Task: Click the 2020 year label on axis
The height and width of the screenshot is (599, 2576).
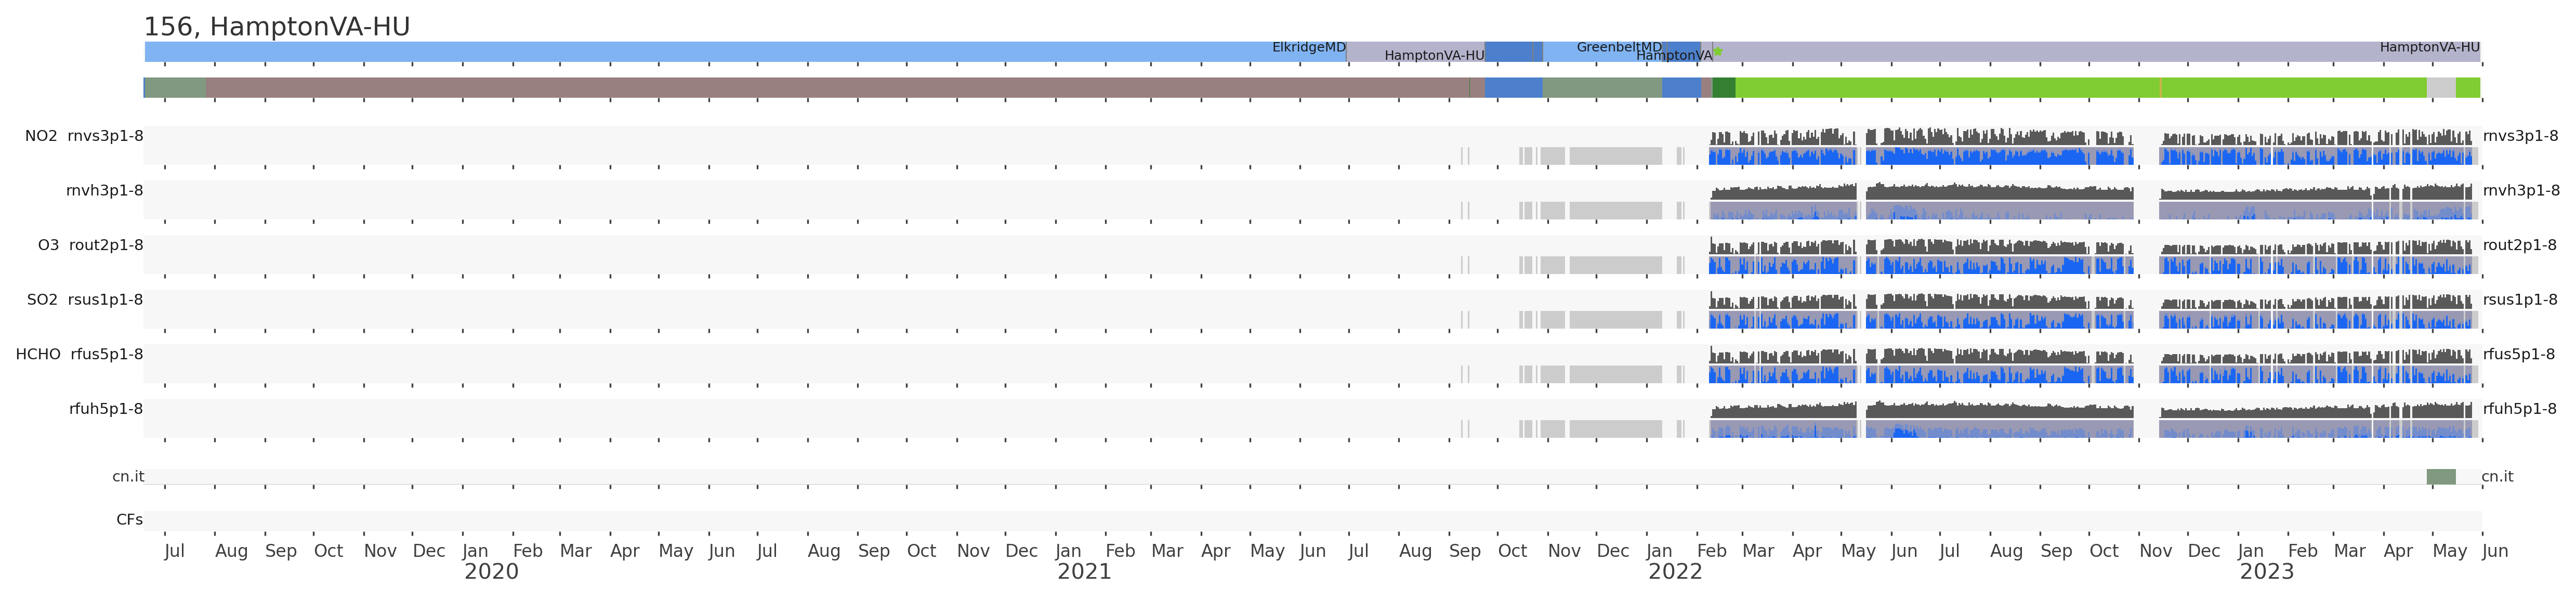Action: [491, 572]
